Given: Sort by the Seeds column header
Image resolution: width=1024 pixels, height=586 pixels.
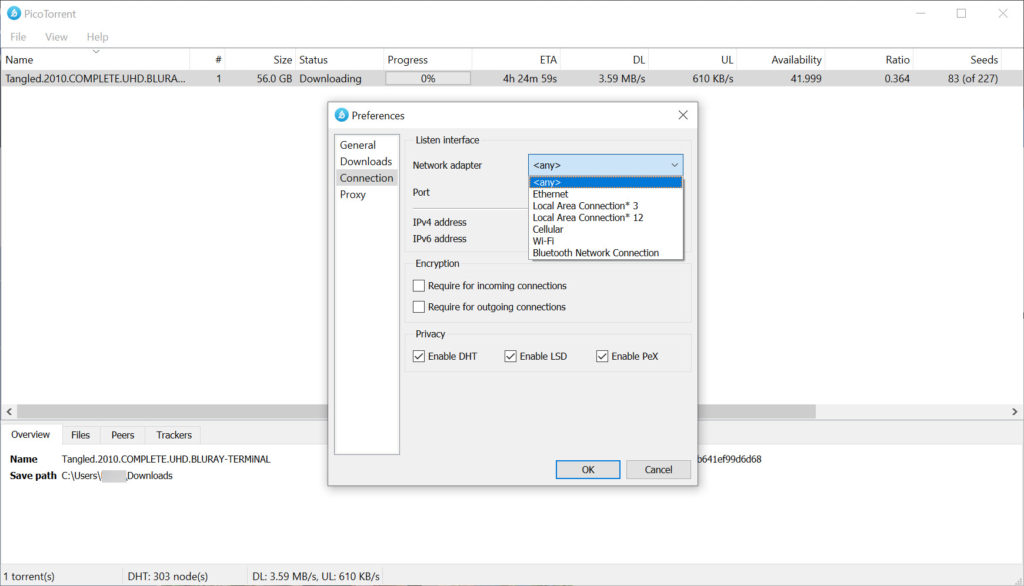Looking at the screenshot, I should coord(957,59).
